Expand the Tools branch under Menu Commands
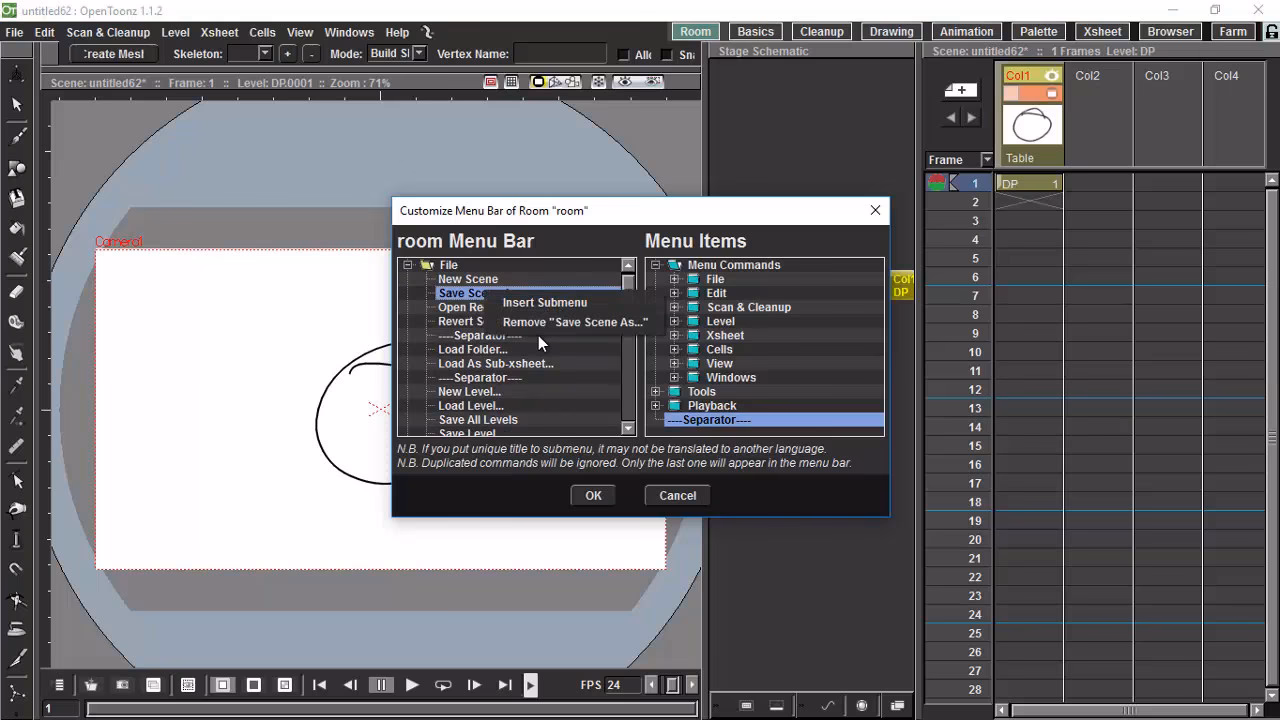1280x720 pixels. (656, 391)
